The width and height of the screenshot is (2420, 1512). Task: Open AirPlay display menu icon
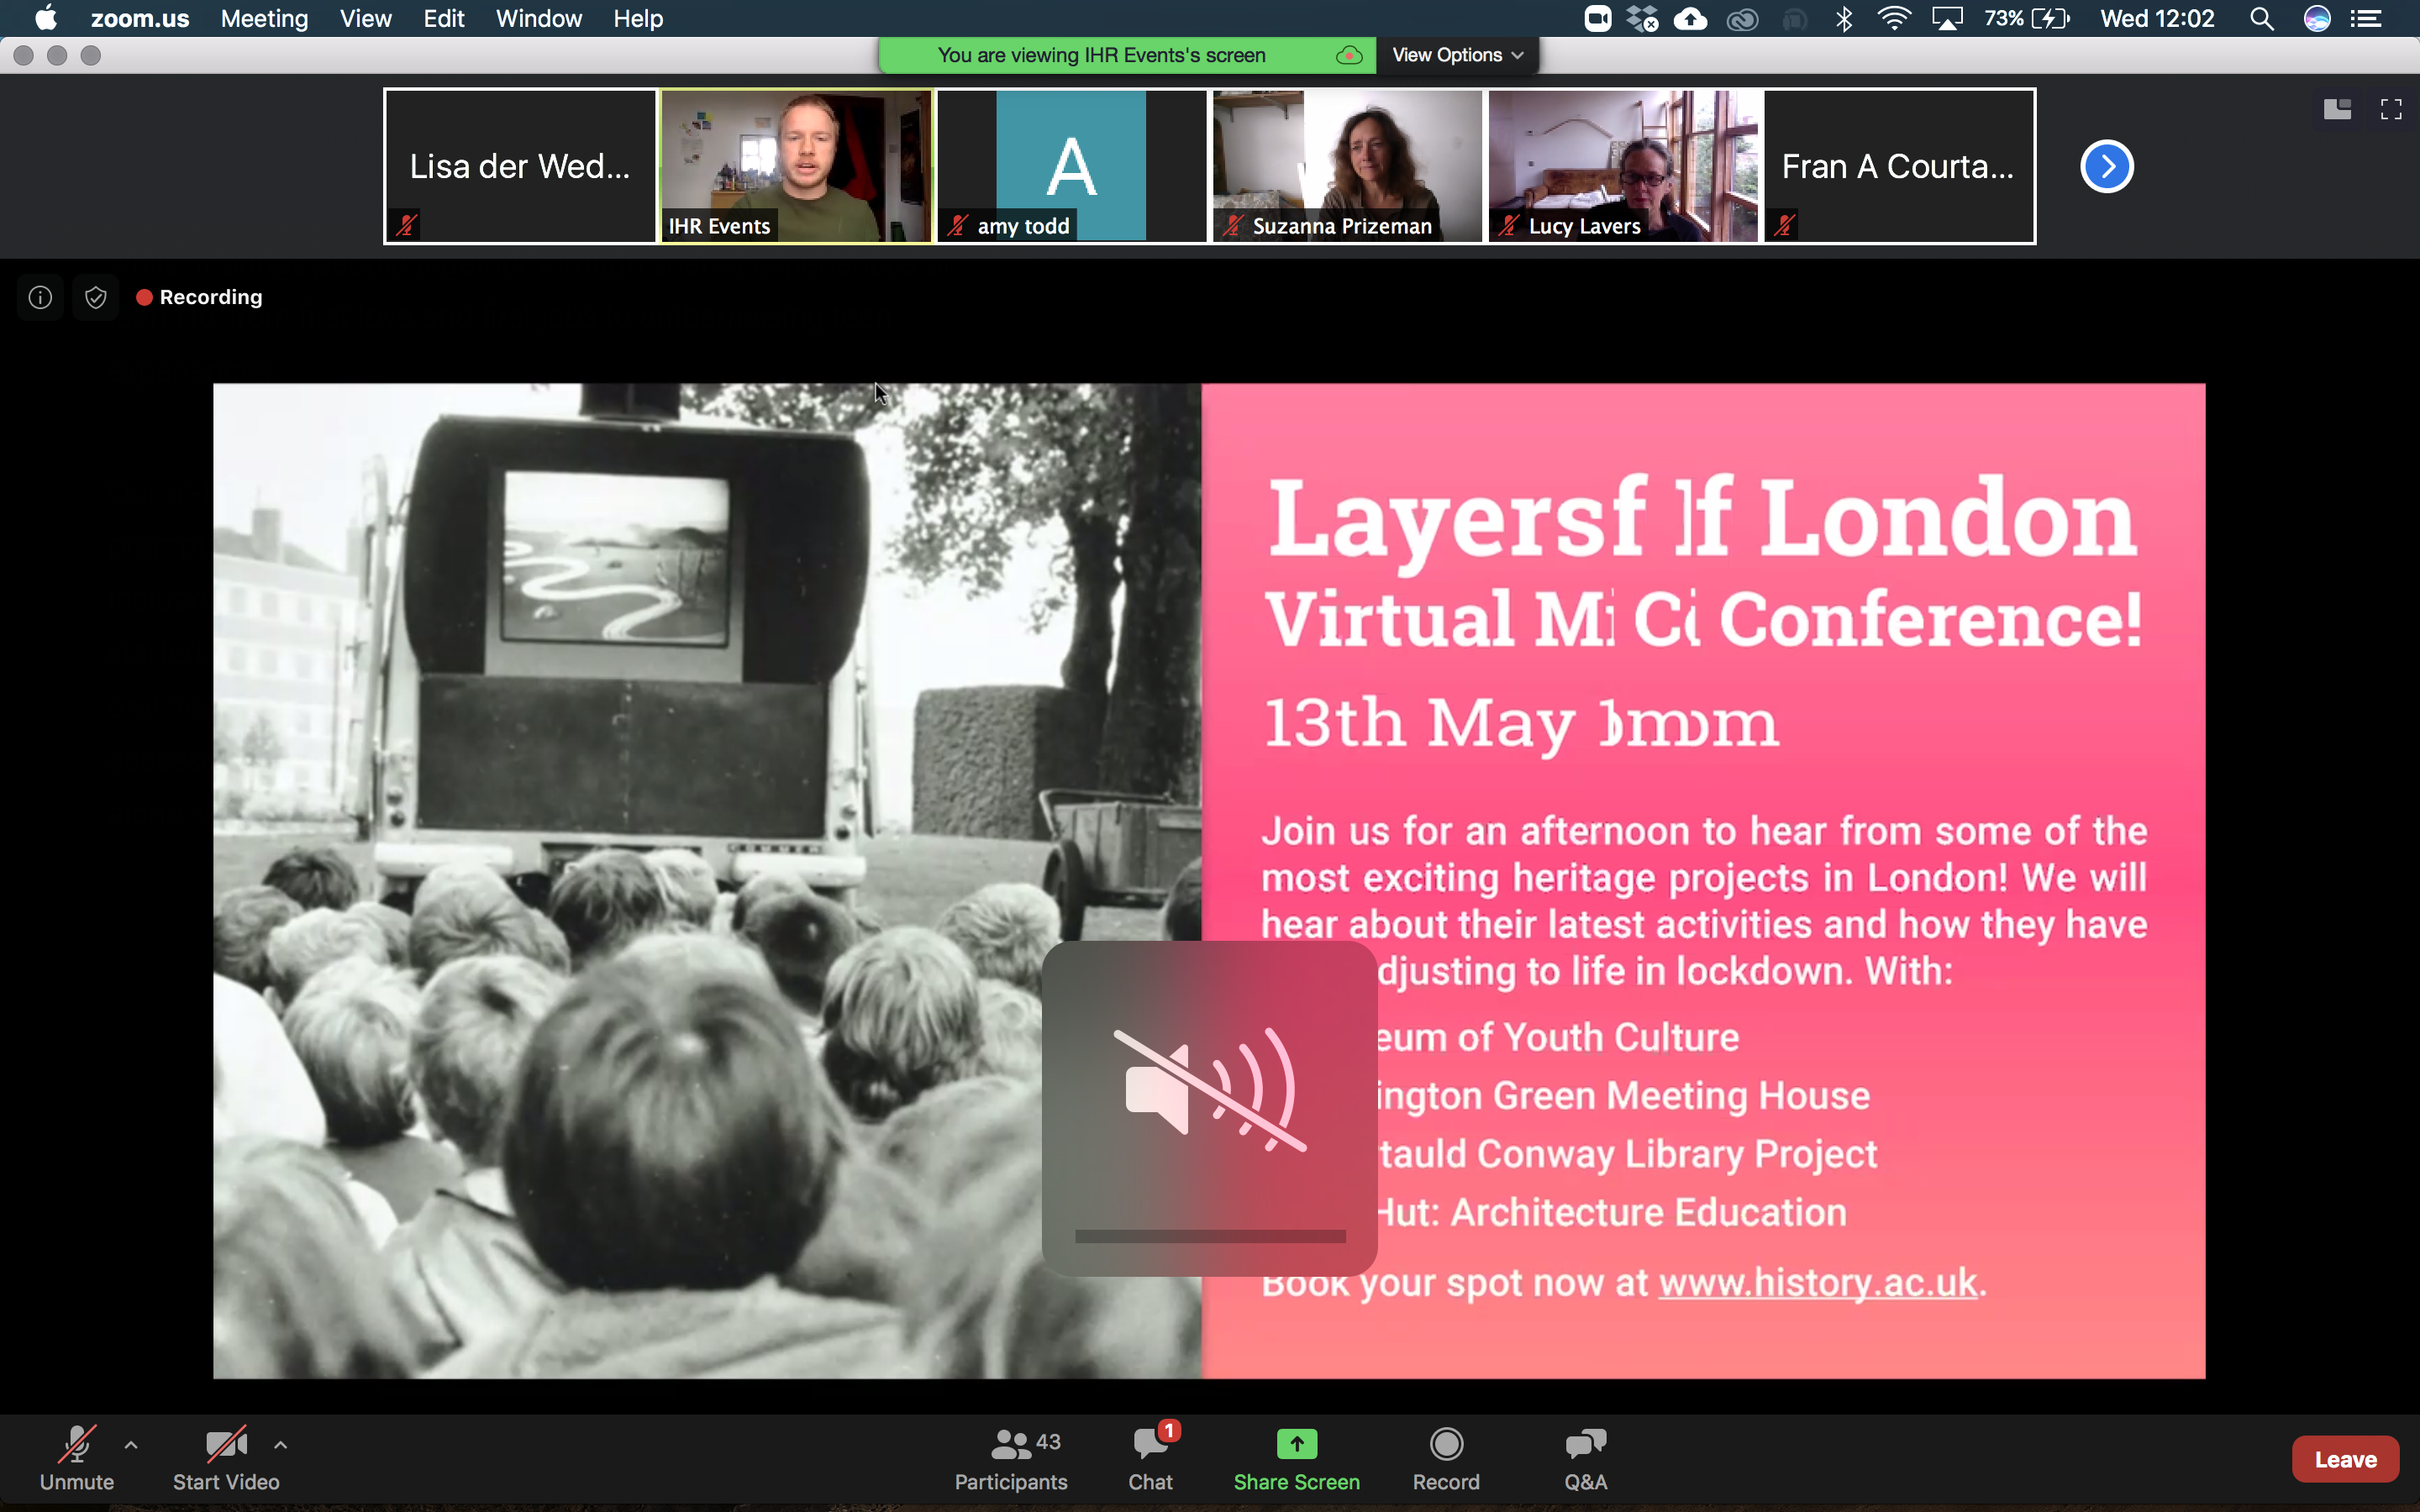[x=1947, y=18]
